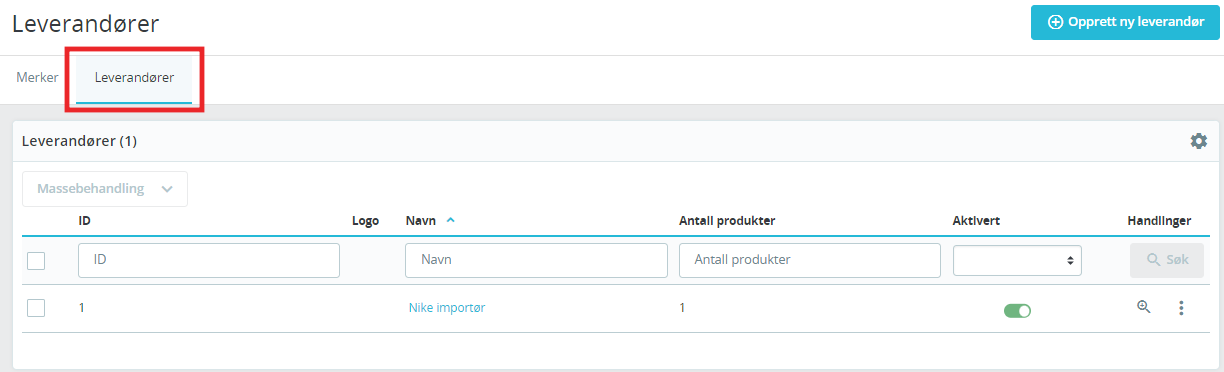
Task: Sort by the Navn column header
Action: (422, 220)
